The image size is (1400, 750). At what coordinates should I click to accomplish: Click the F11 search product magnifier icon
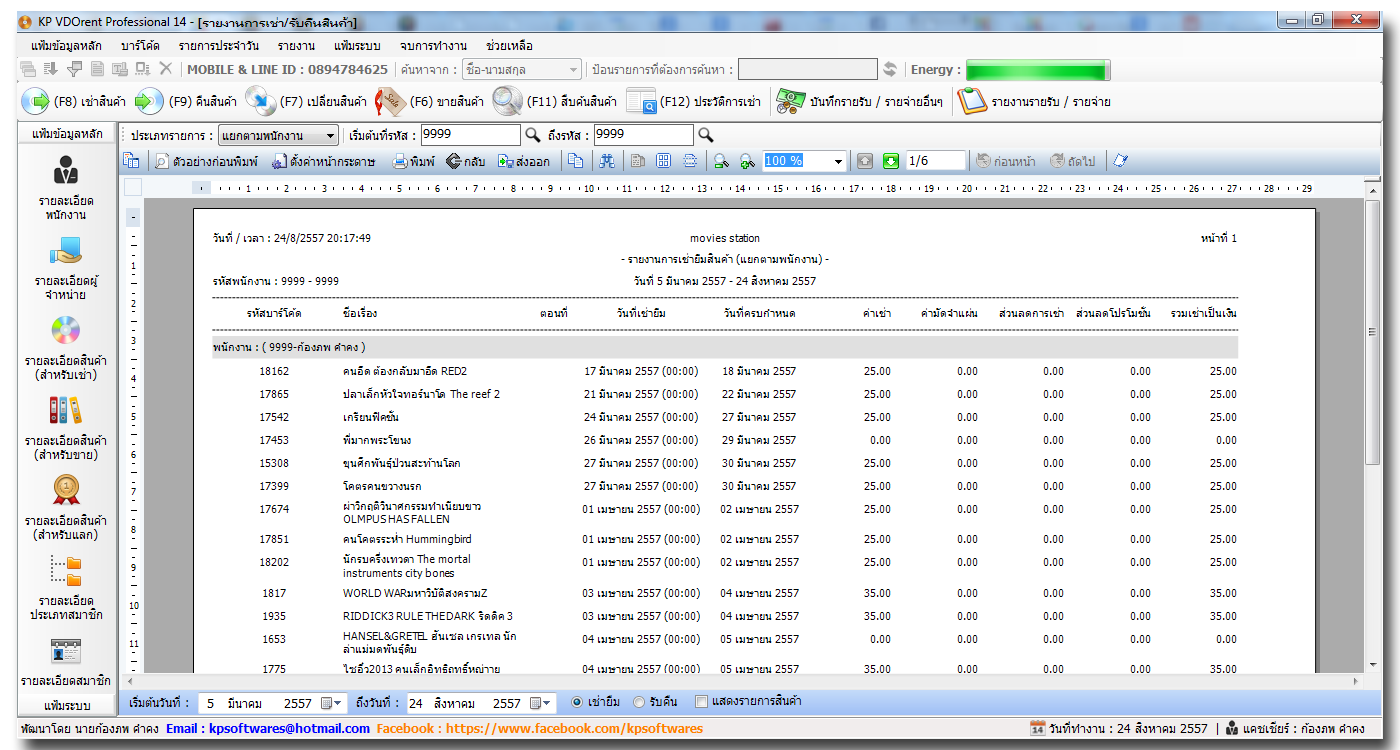507,101
